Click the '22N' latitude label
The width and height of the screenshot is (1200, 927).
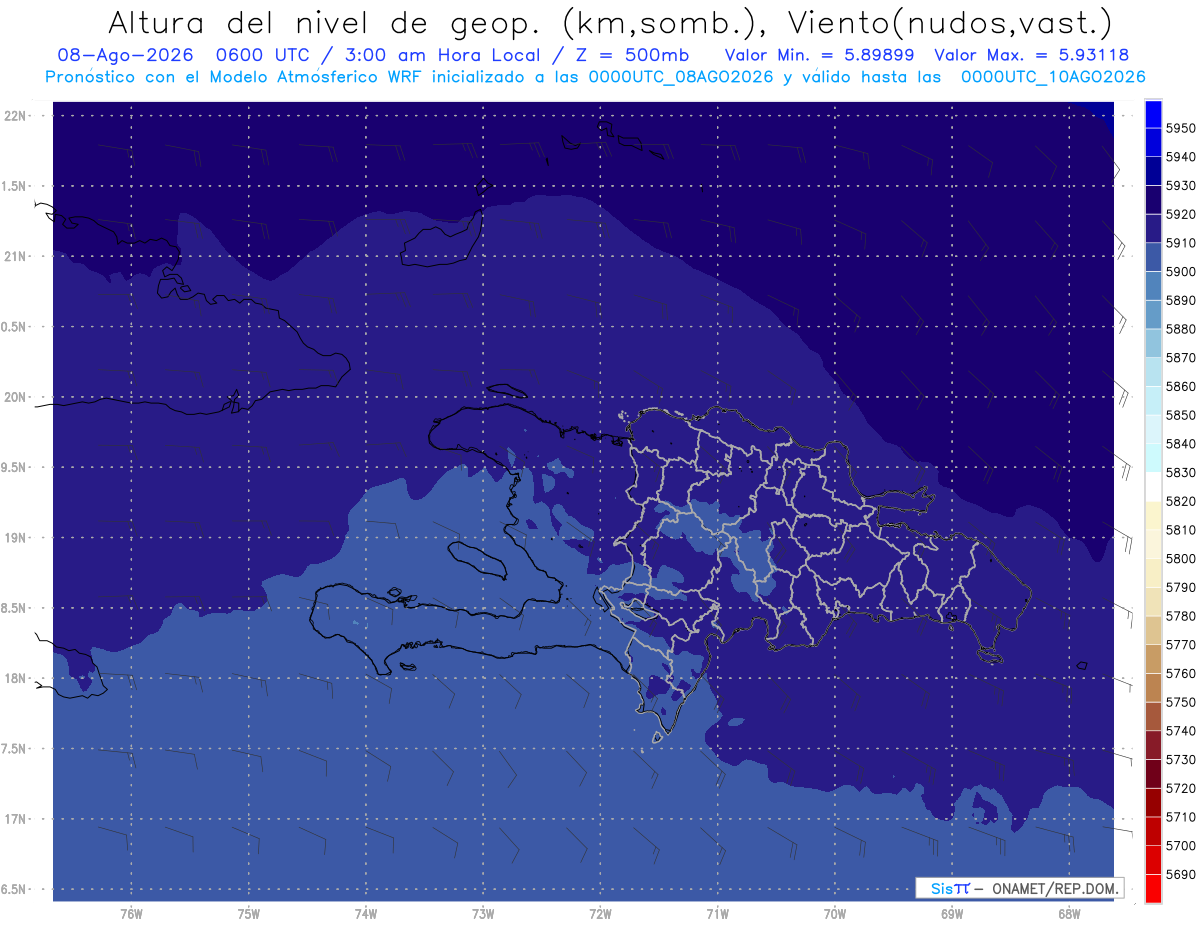coord(15,116)
